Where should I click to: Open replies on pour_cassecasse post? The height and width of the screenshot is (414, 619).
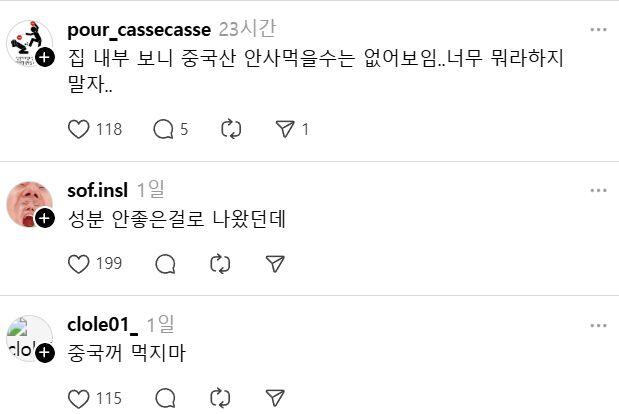pyautogui.click(x=164, y=129)
